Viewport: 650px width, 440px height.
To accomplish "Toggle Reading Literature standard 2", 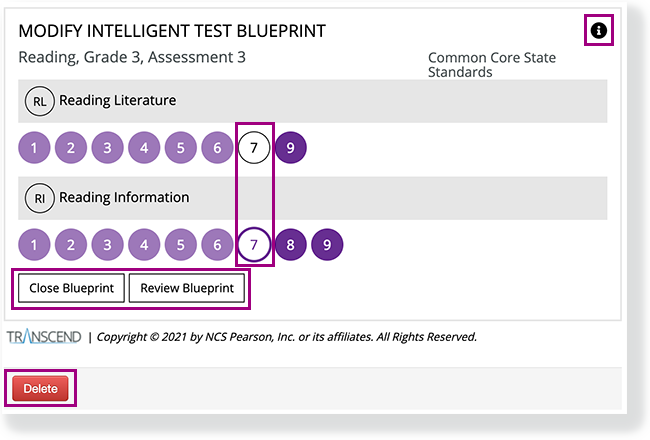I will (71, 149).
